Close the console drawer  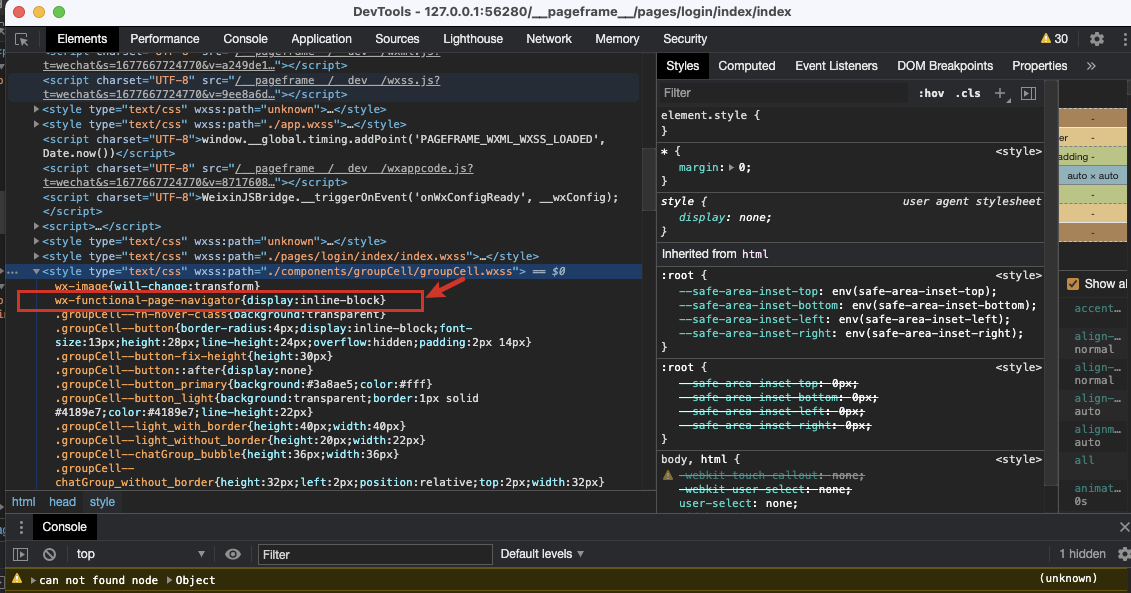[x=1124, y=527]
